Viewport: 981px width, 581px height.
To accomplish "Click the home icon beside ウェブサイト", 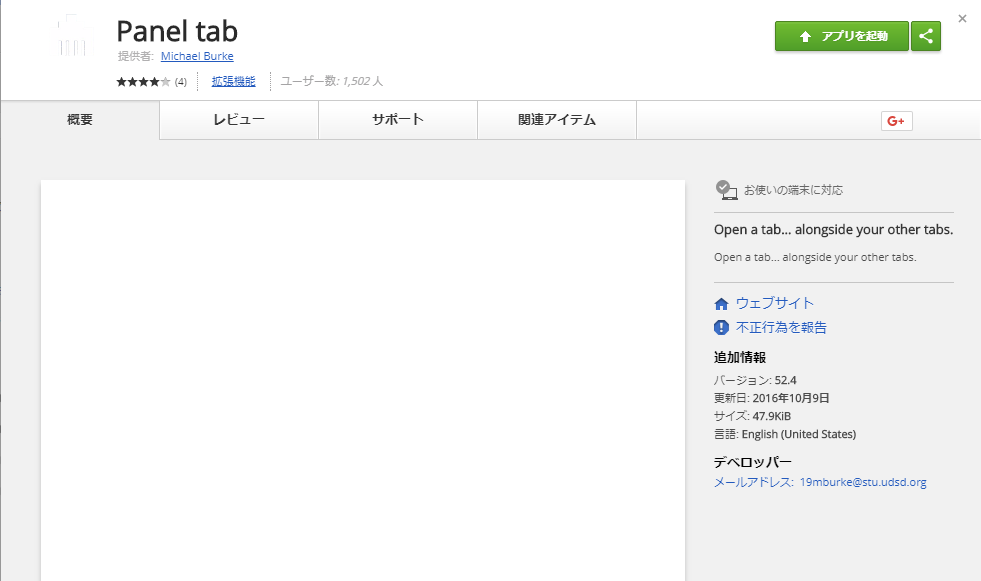I will (721, 304).
